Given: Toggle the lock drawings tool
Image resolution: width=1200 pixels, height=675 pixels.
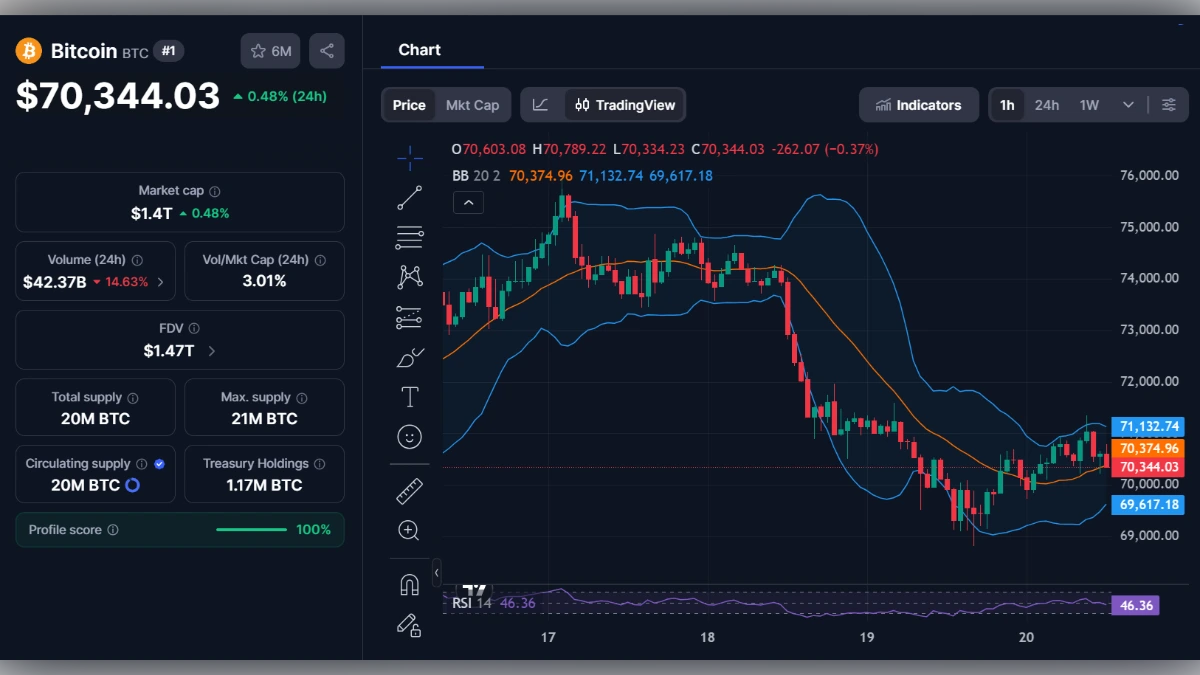Looking at the screenshot, I should (x=409, y=625).
